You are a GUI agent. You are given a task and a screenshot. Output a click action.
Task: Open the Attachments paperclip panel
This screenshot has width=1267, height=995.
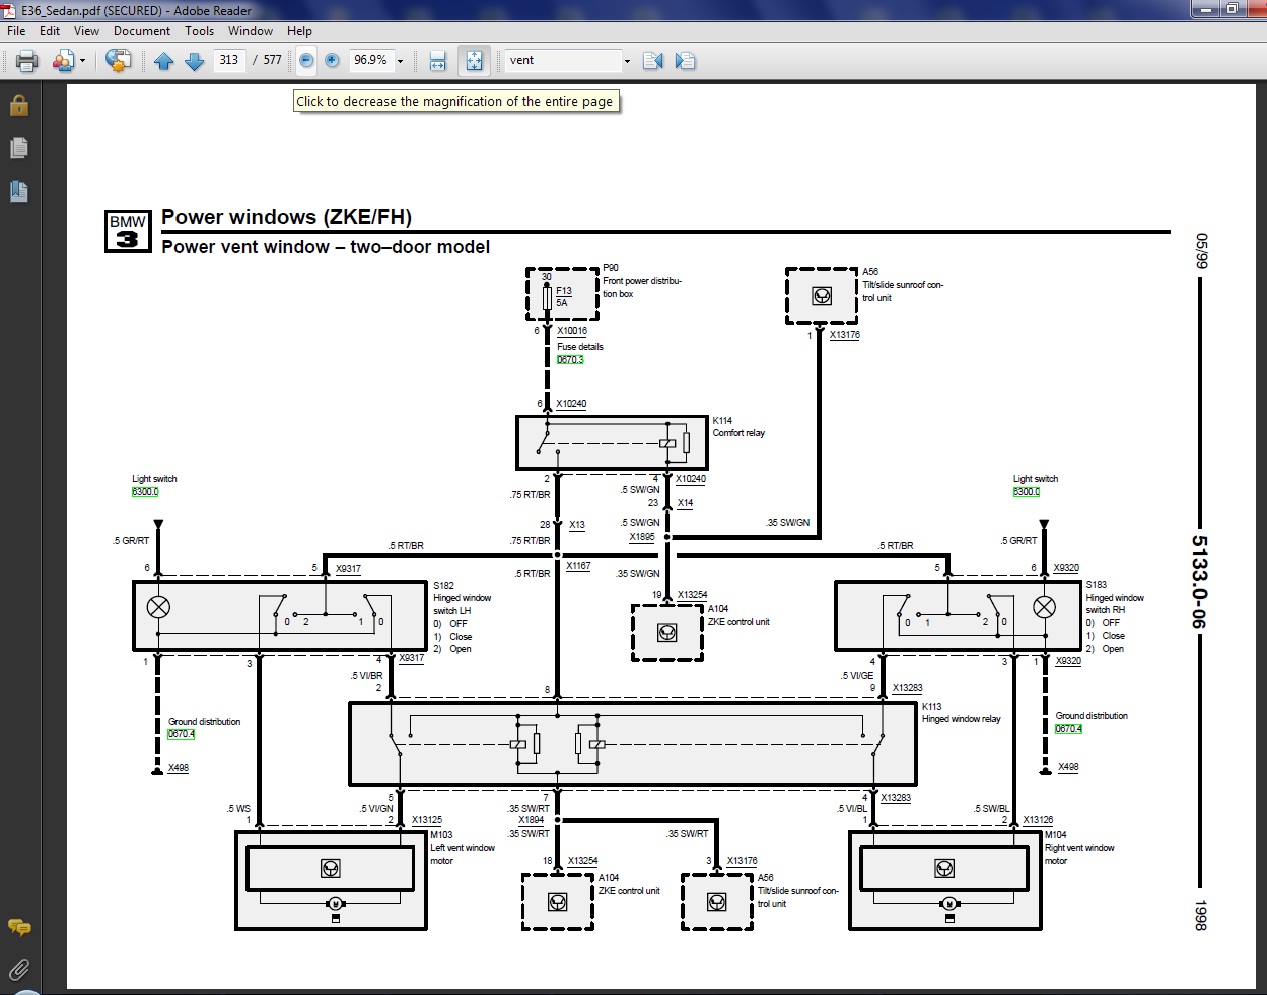click(x=19, y=969)
